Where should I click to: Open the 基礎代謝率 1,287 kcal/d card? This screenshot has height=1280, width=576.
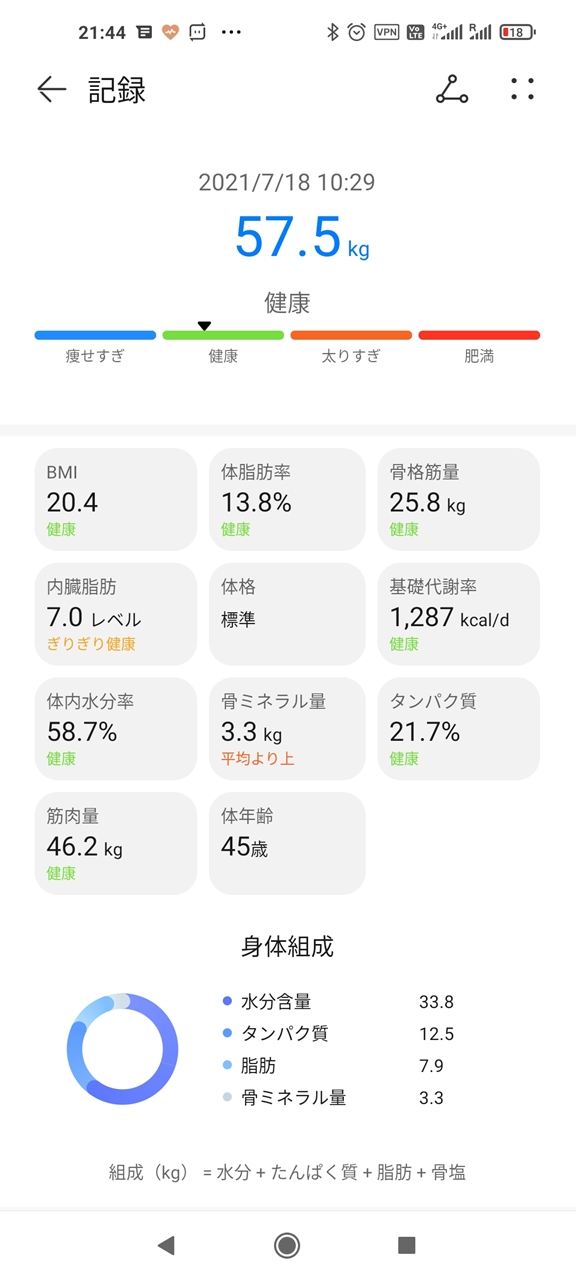[x=459, y=614]
